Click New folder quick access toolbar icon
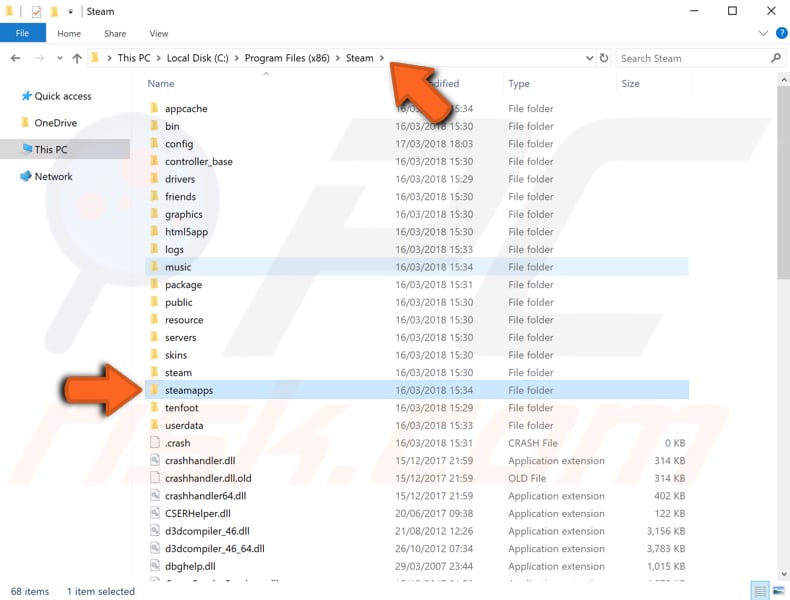790x600 pixels. click(54, 12)
